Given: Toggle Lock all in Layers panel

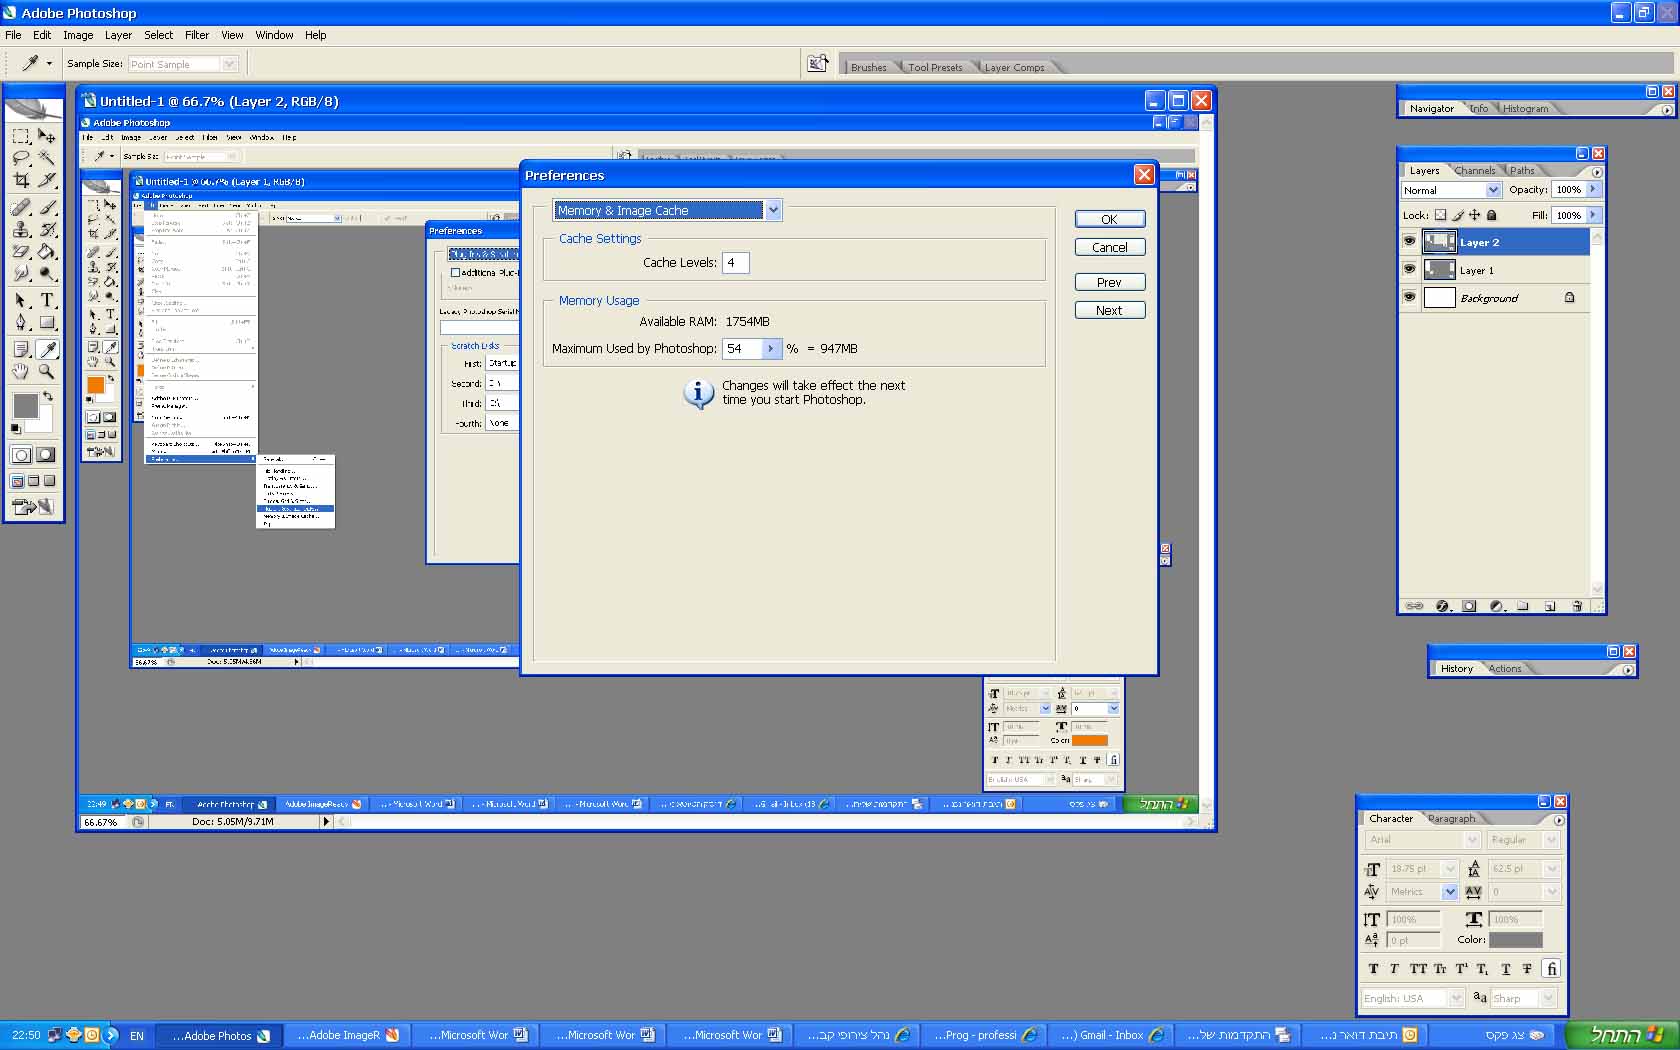Looking at the screenshot, I should click(x=1492, y=215).
